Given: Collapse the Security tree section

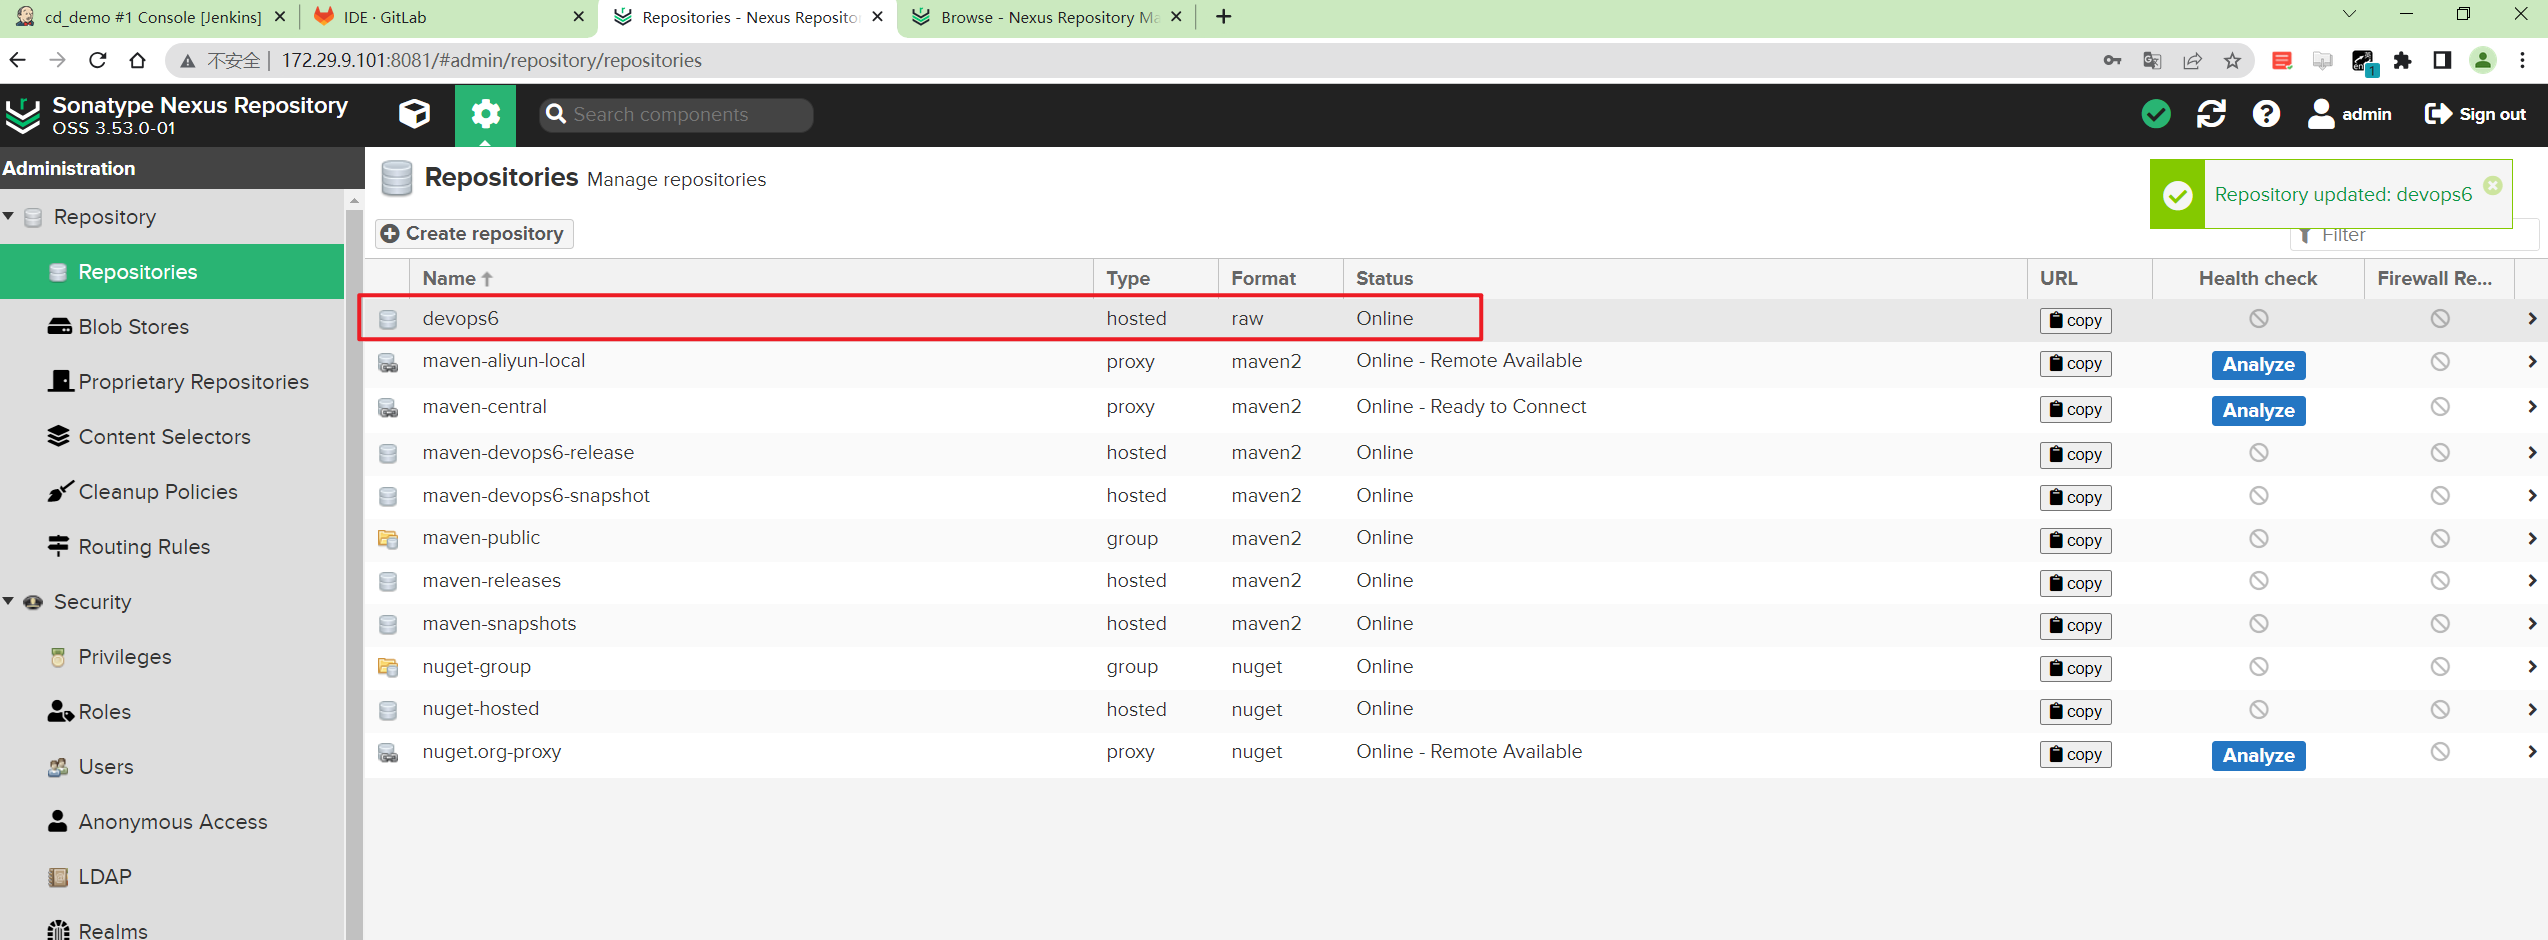Looking at the screenshot, I should click(x=9, y=601).
